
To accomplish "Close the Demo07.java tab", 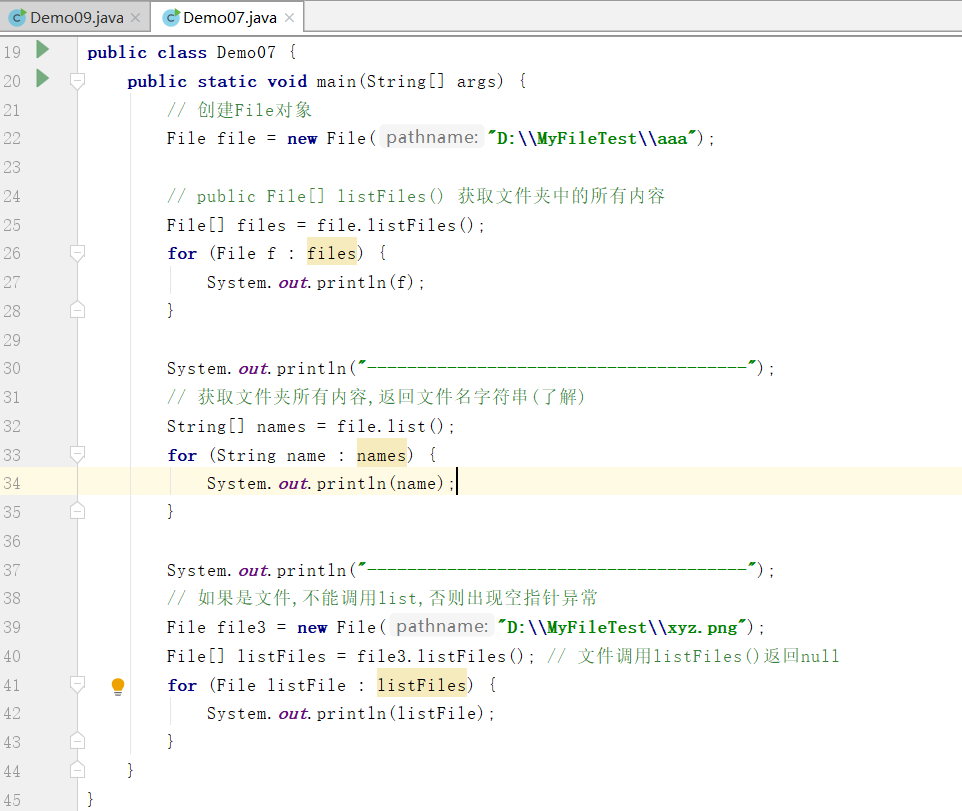I will point(290,18).
